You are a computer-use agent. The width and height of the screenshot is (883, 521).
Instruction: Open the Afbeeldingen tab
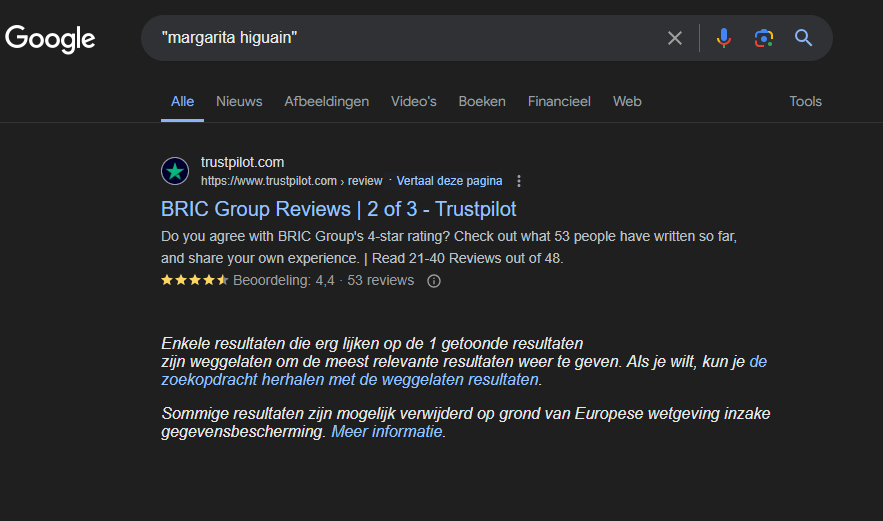point(327,101)
